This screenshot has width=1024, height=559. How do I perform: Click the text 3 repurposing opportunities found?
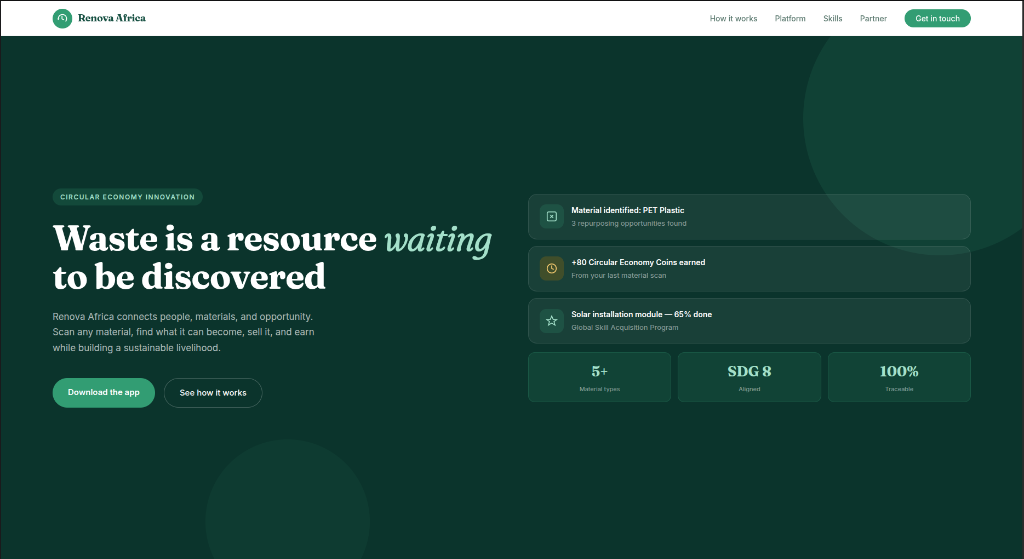click(x=629, y=223)
